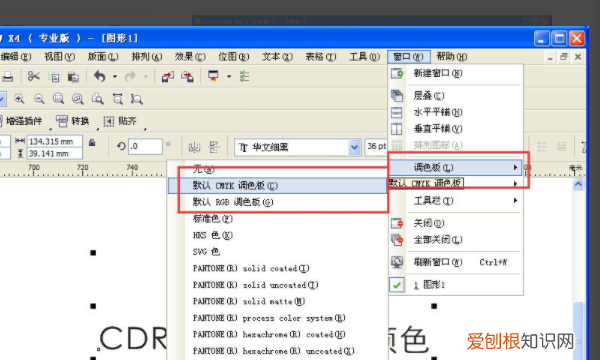Click the Zoom to selection icon
This screenshot has height=360, width=600.
(x=58, y=99)
